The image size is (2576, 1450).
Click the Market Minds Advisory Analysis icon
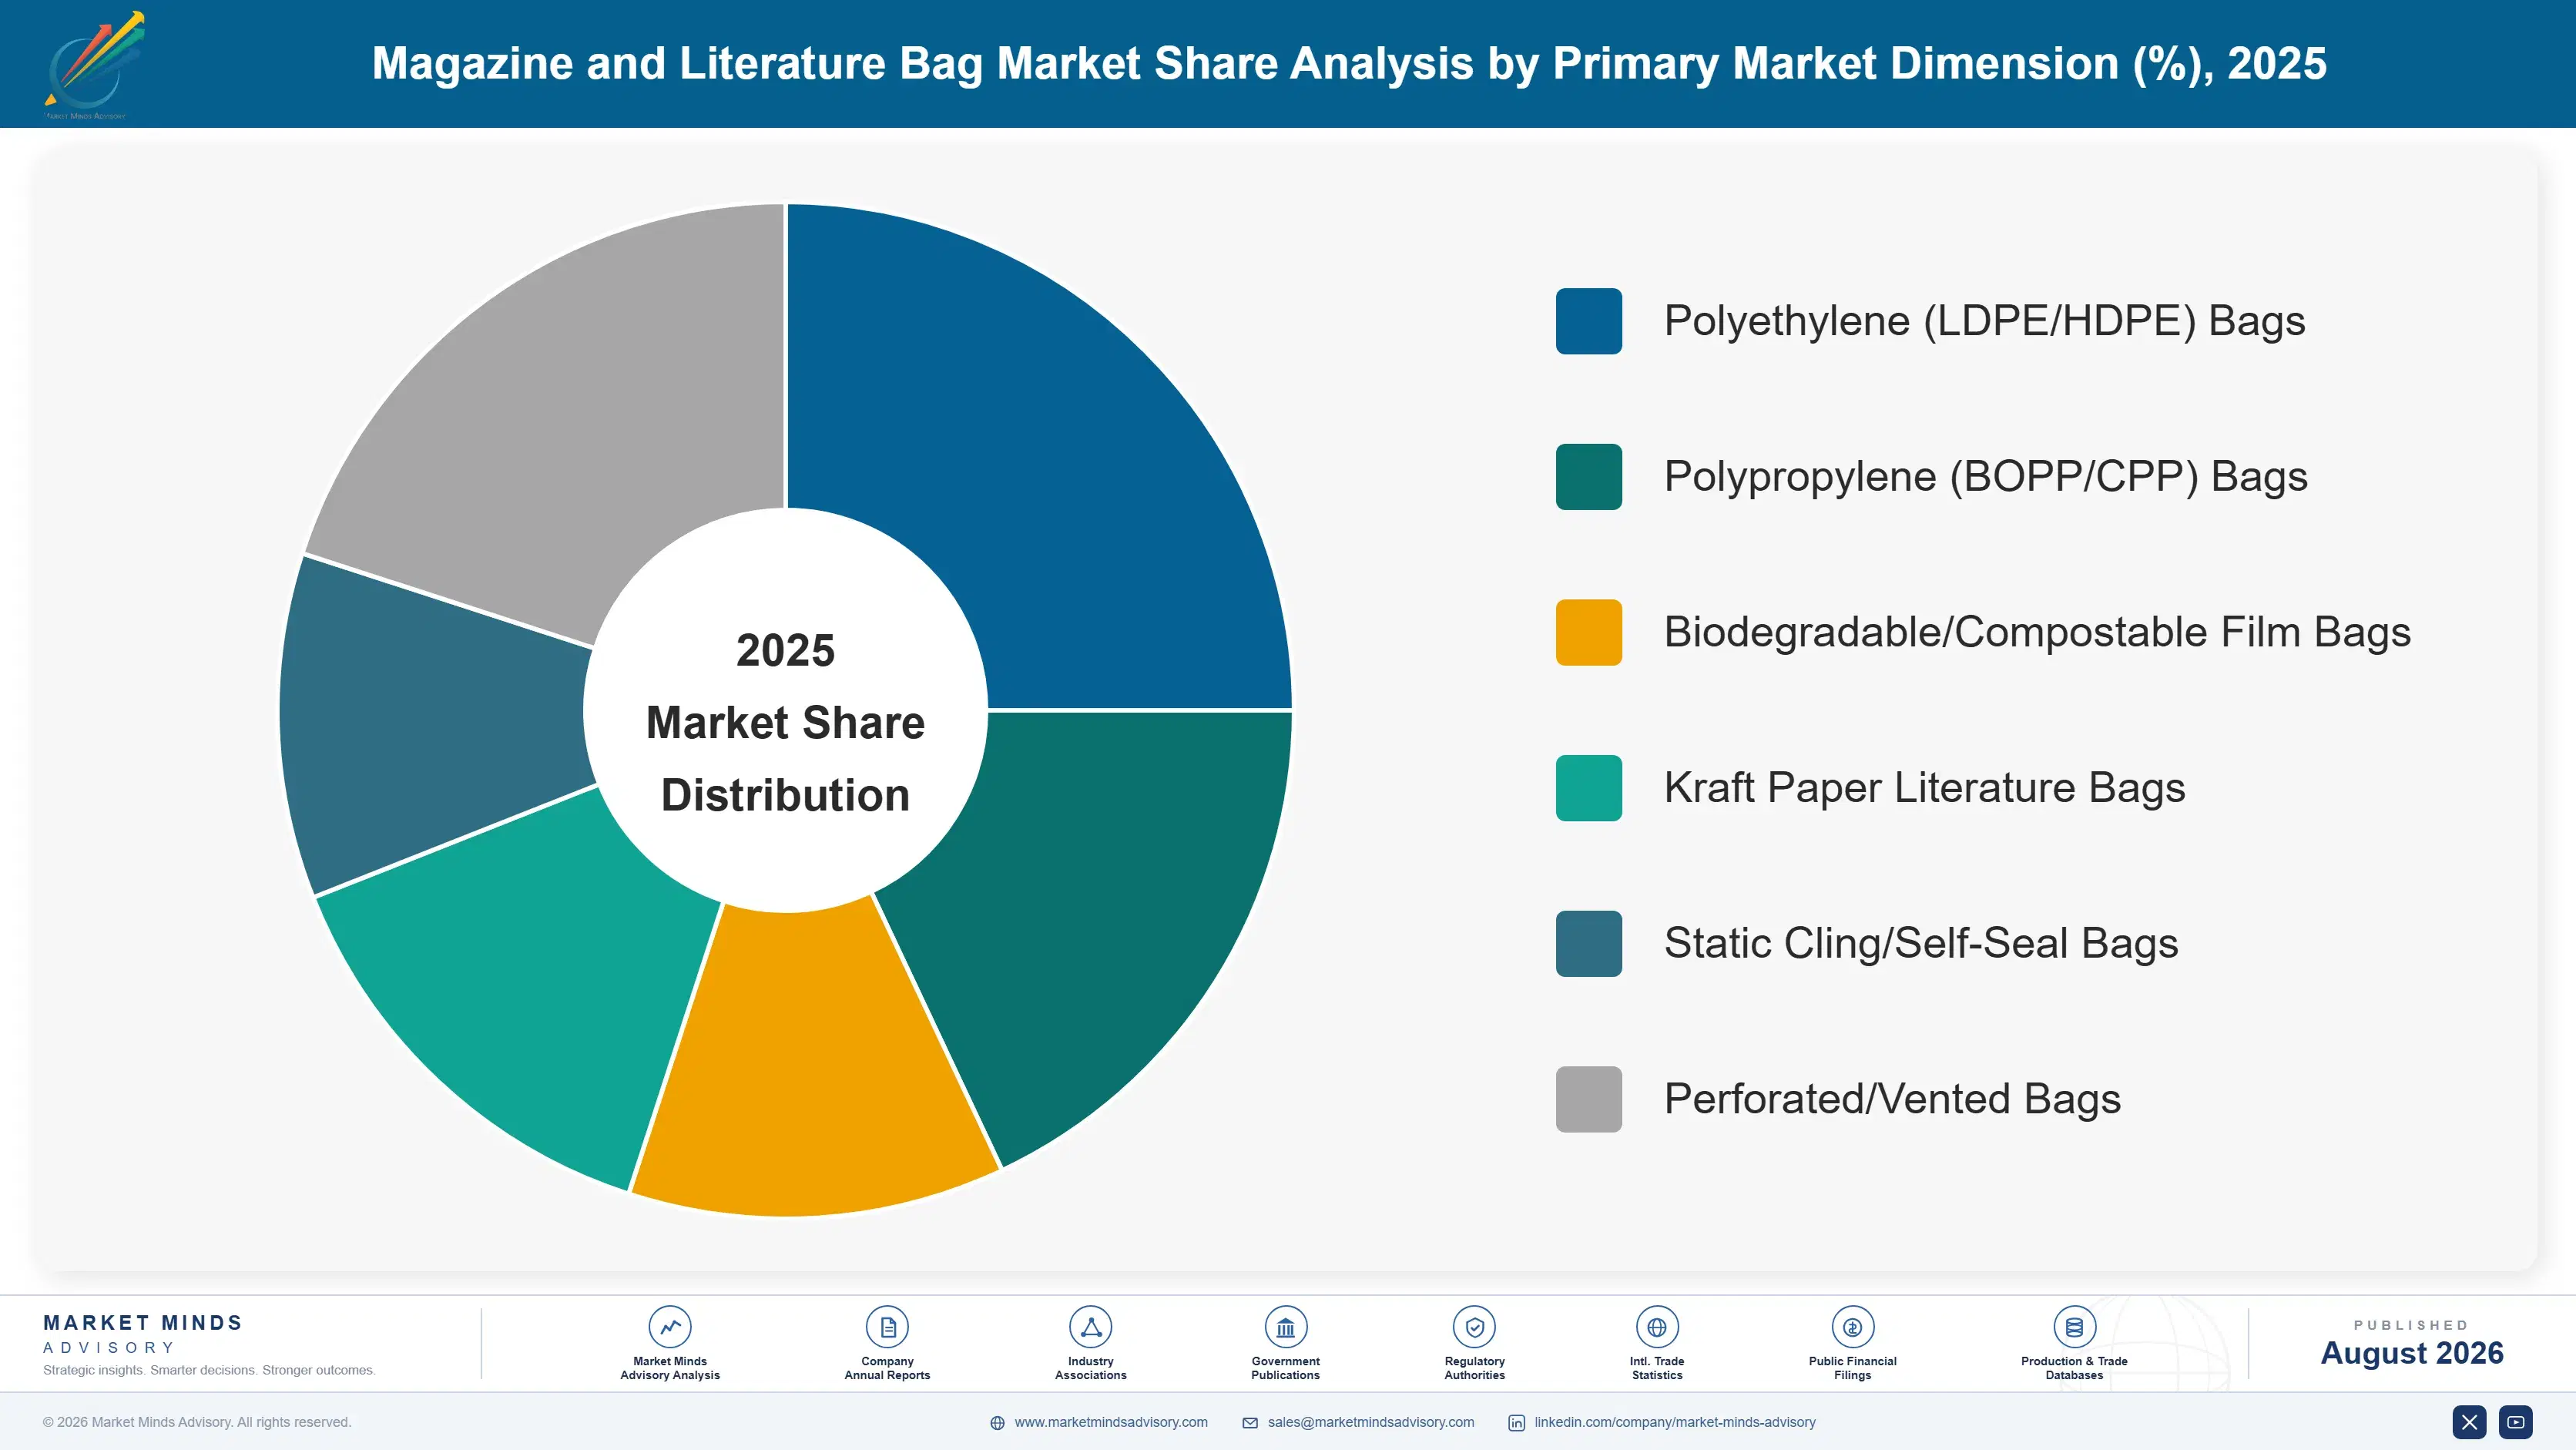(669, 1327)
